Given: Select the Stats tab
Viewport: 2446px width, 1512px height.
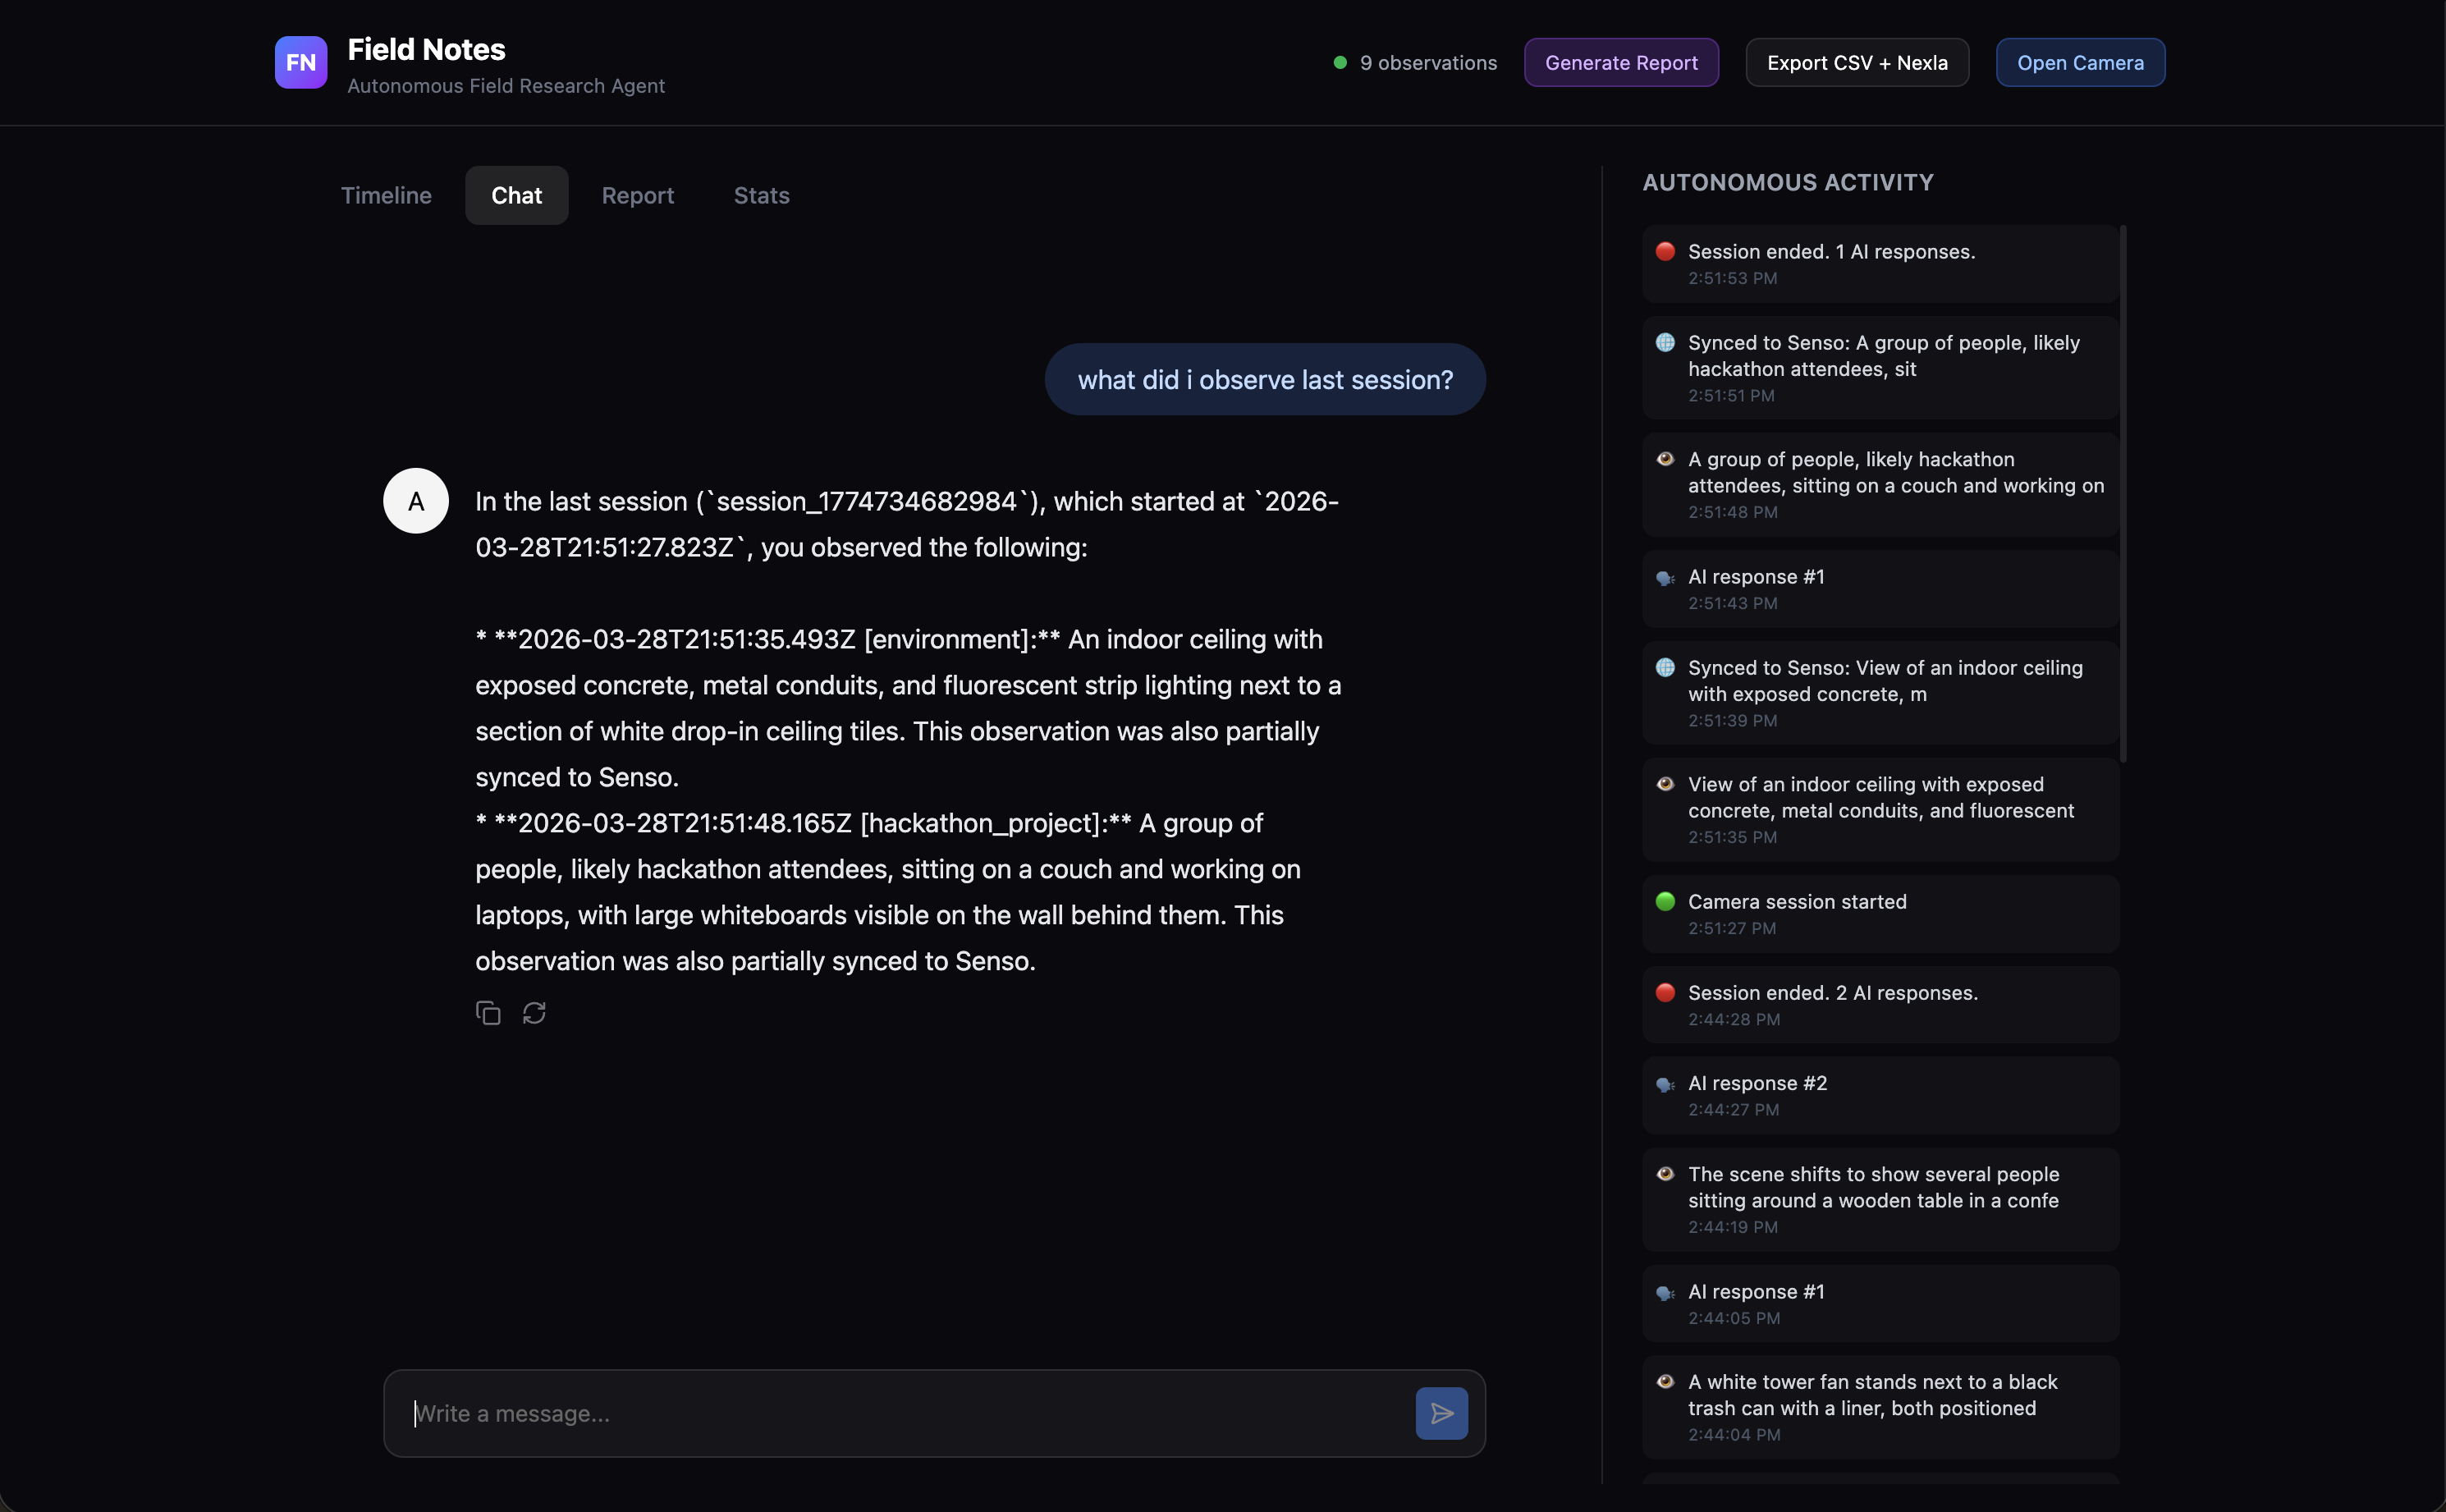Looking at the screenshot, I should pos(761,195).
